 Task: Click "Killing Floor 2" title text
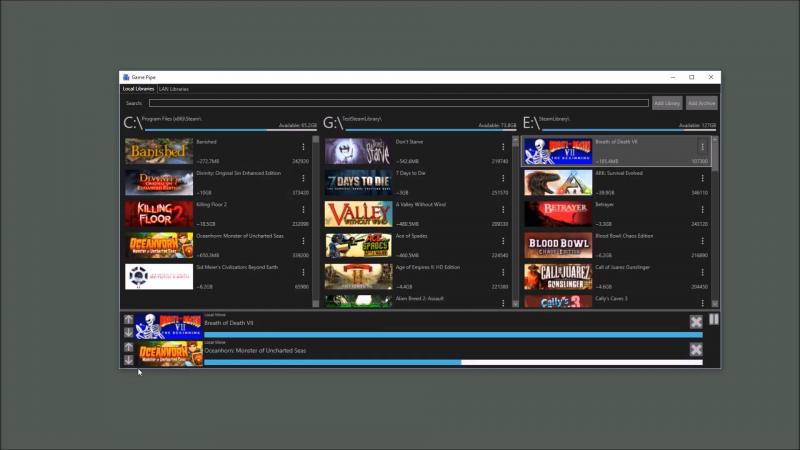[x=212, y=205]
